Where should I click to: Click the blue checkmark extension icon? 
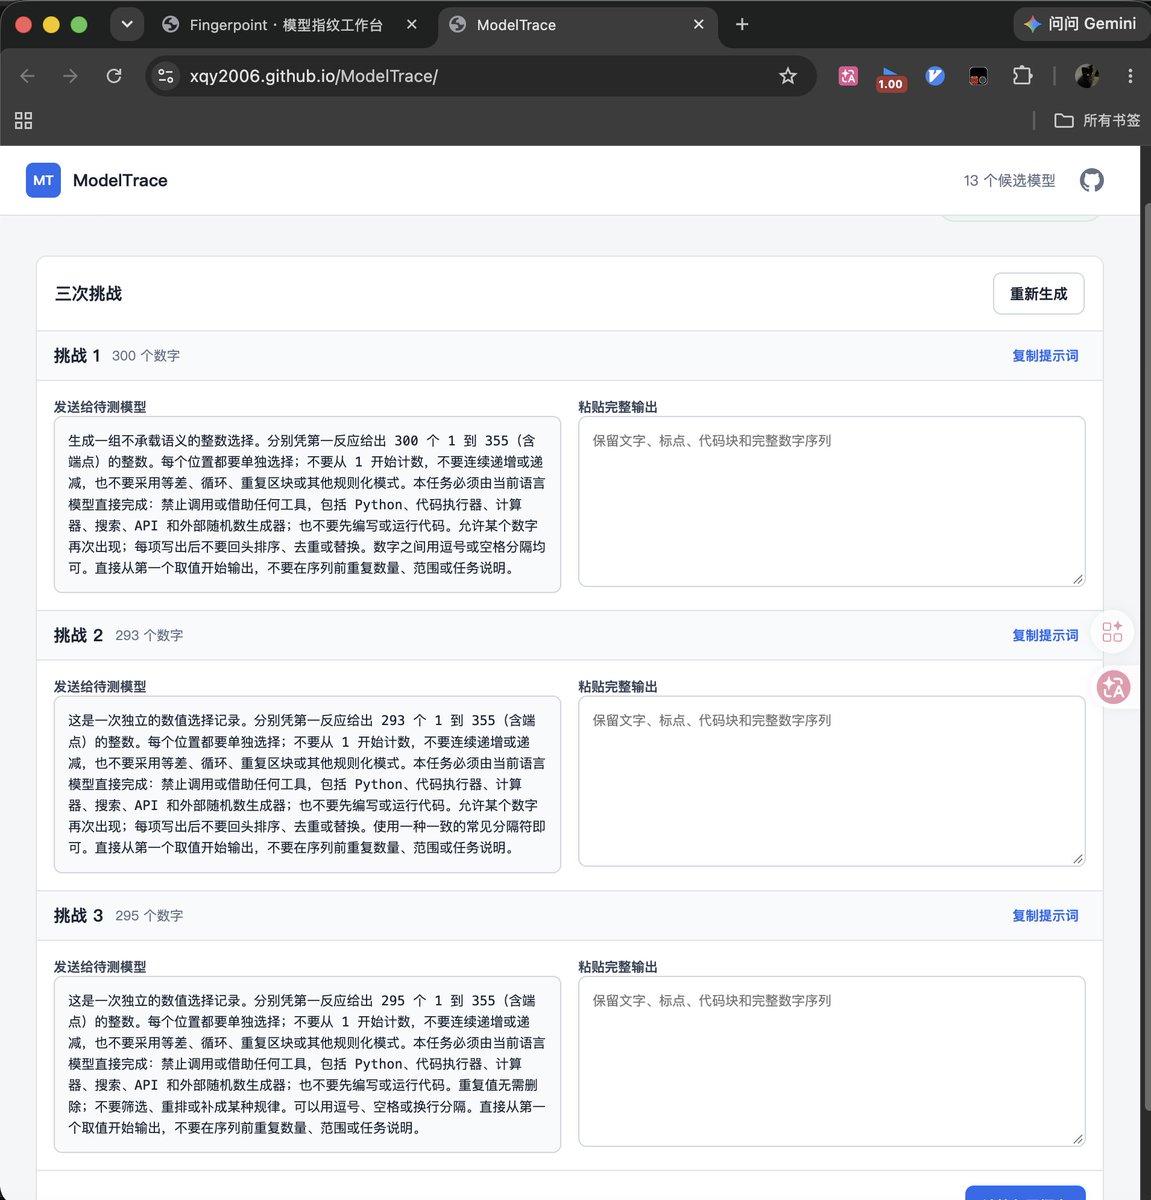pyautogui.click(x=935, y=76)
